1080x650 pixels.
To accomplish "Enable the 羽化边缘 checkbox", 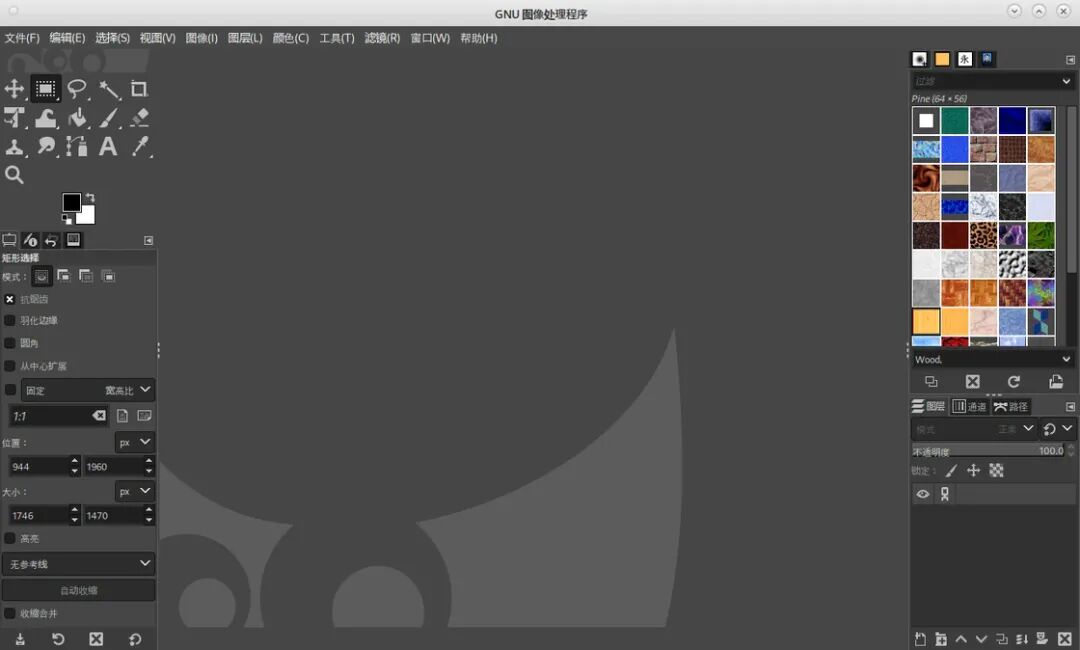I will point(10,321).
